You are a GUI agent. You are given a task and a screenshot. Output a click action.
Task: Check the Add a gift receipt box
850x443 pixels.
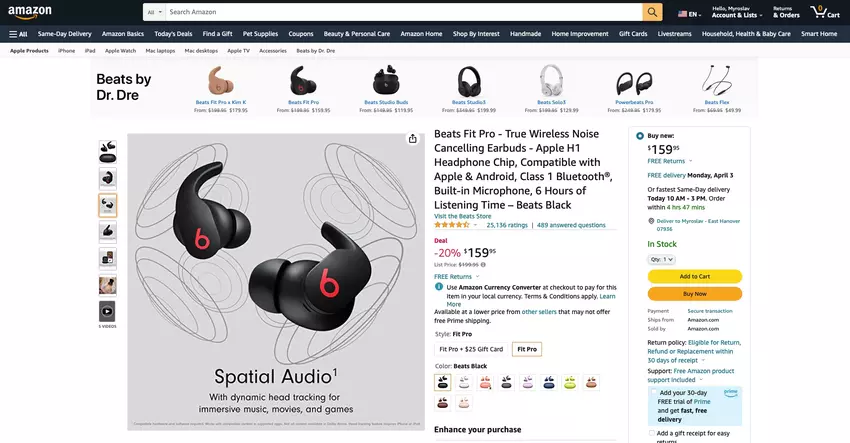pos(652,433)
